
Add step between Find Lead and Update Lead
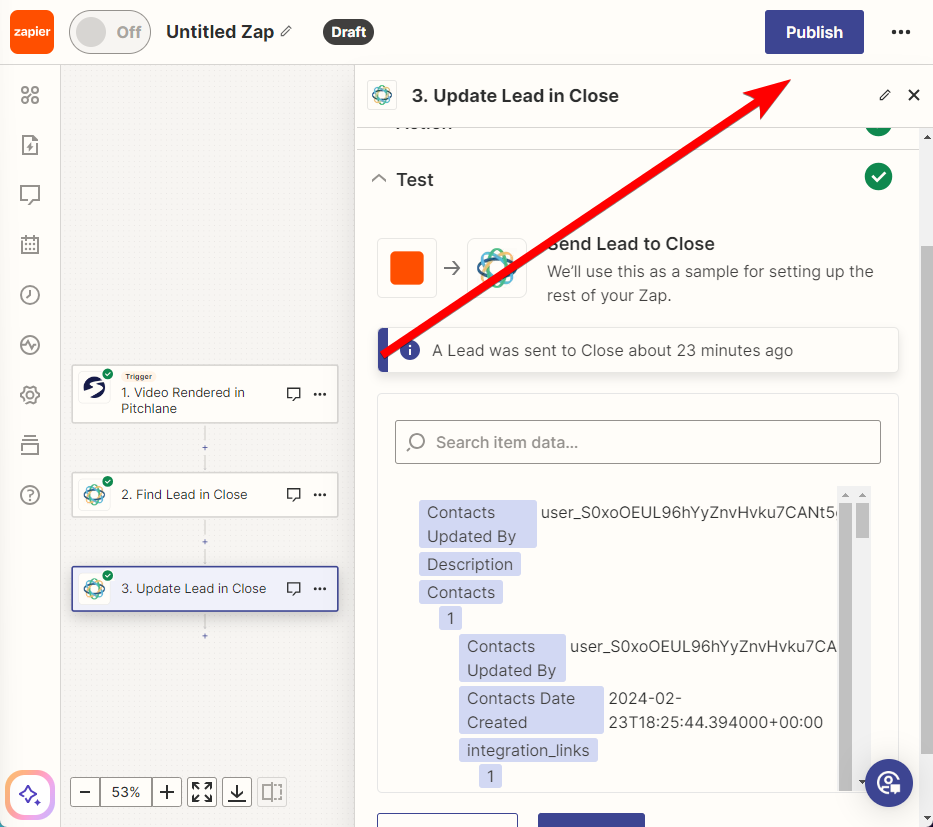click(x=205, y=541)
